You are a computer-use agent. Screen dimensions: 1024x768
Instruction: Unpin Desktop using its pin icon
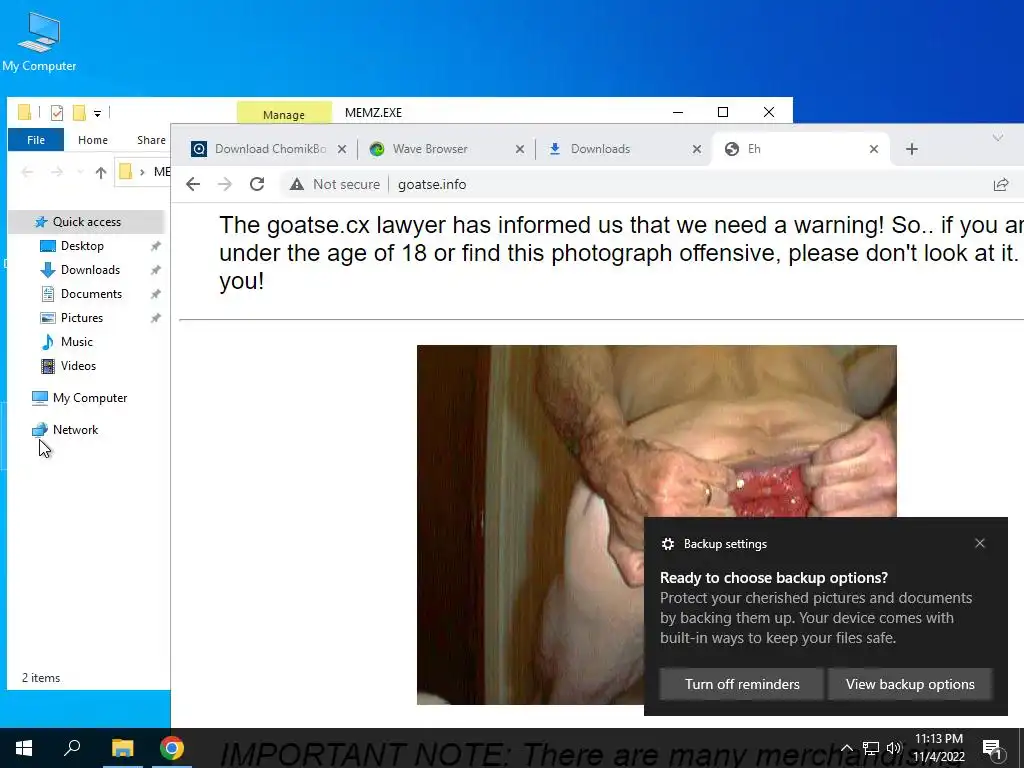155,246
